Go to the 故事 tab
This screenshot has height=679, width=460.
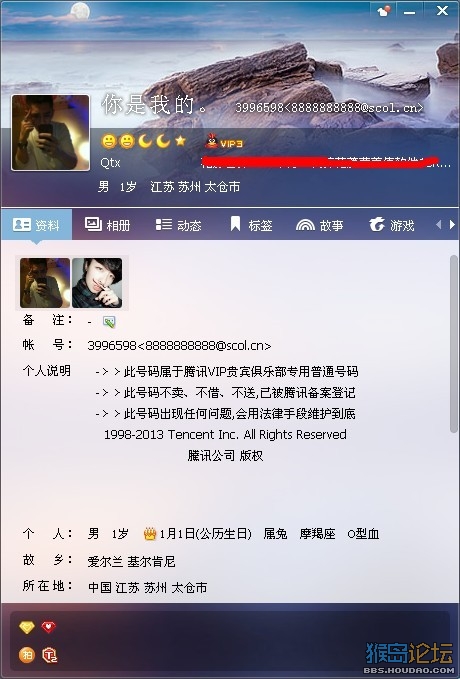(x=320, y=225)
